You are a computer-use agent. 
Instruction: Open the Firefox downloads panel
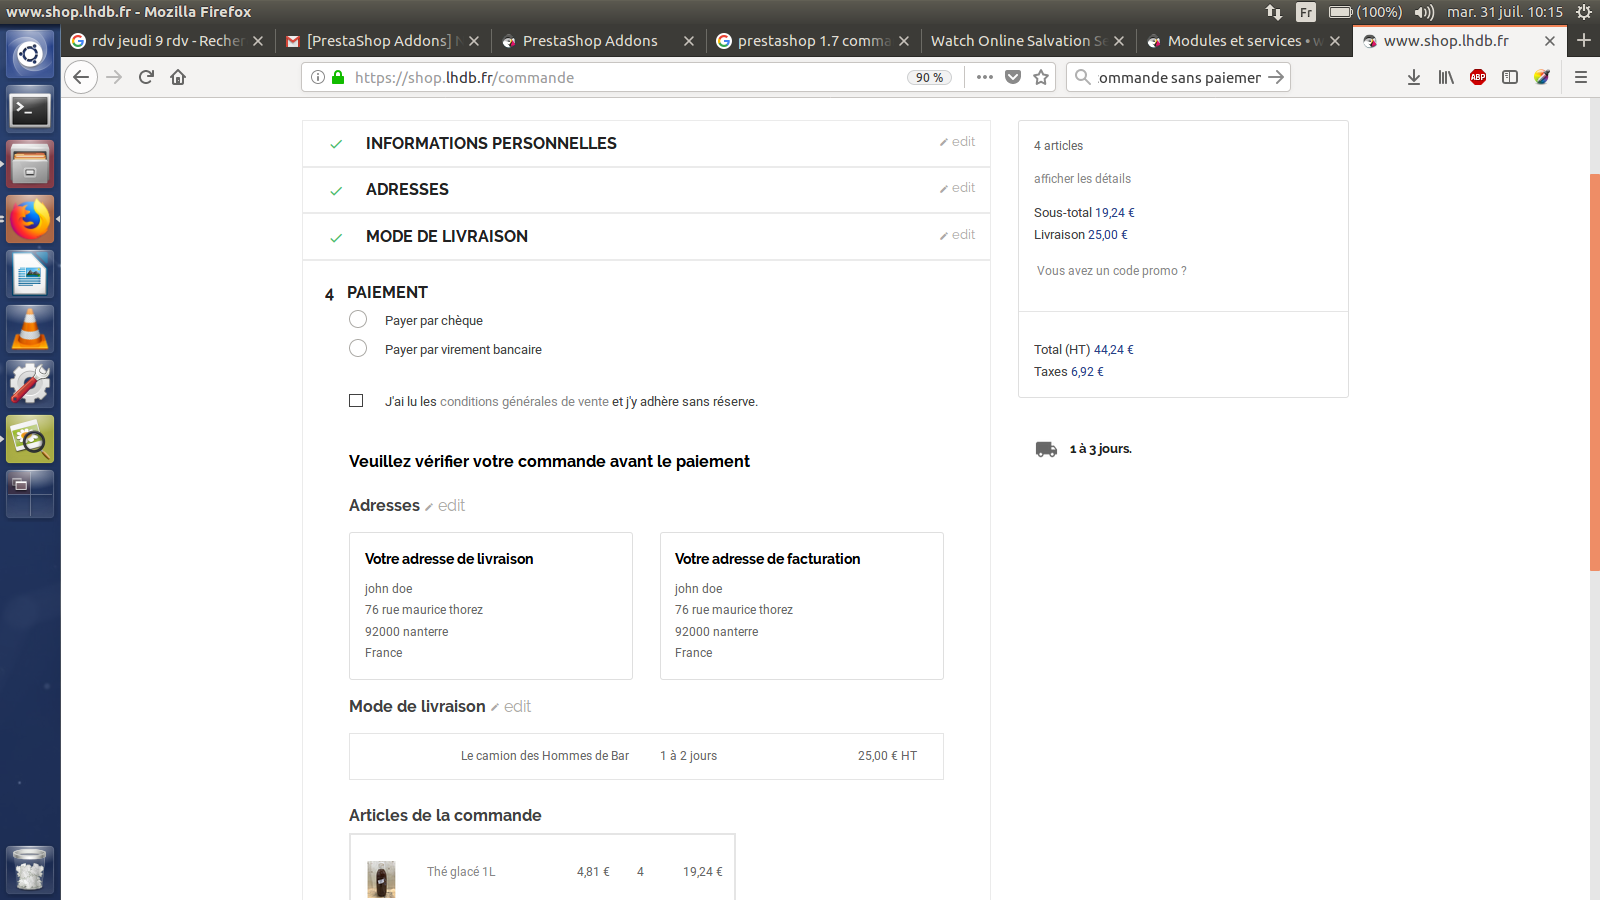[1414, 77]
